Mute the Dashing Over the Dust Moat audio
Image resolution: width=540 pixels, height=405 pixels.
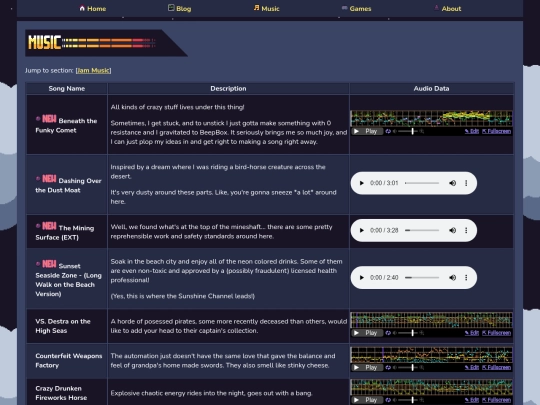pyautogui.click(x=453, y=183)
